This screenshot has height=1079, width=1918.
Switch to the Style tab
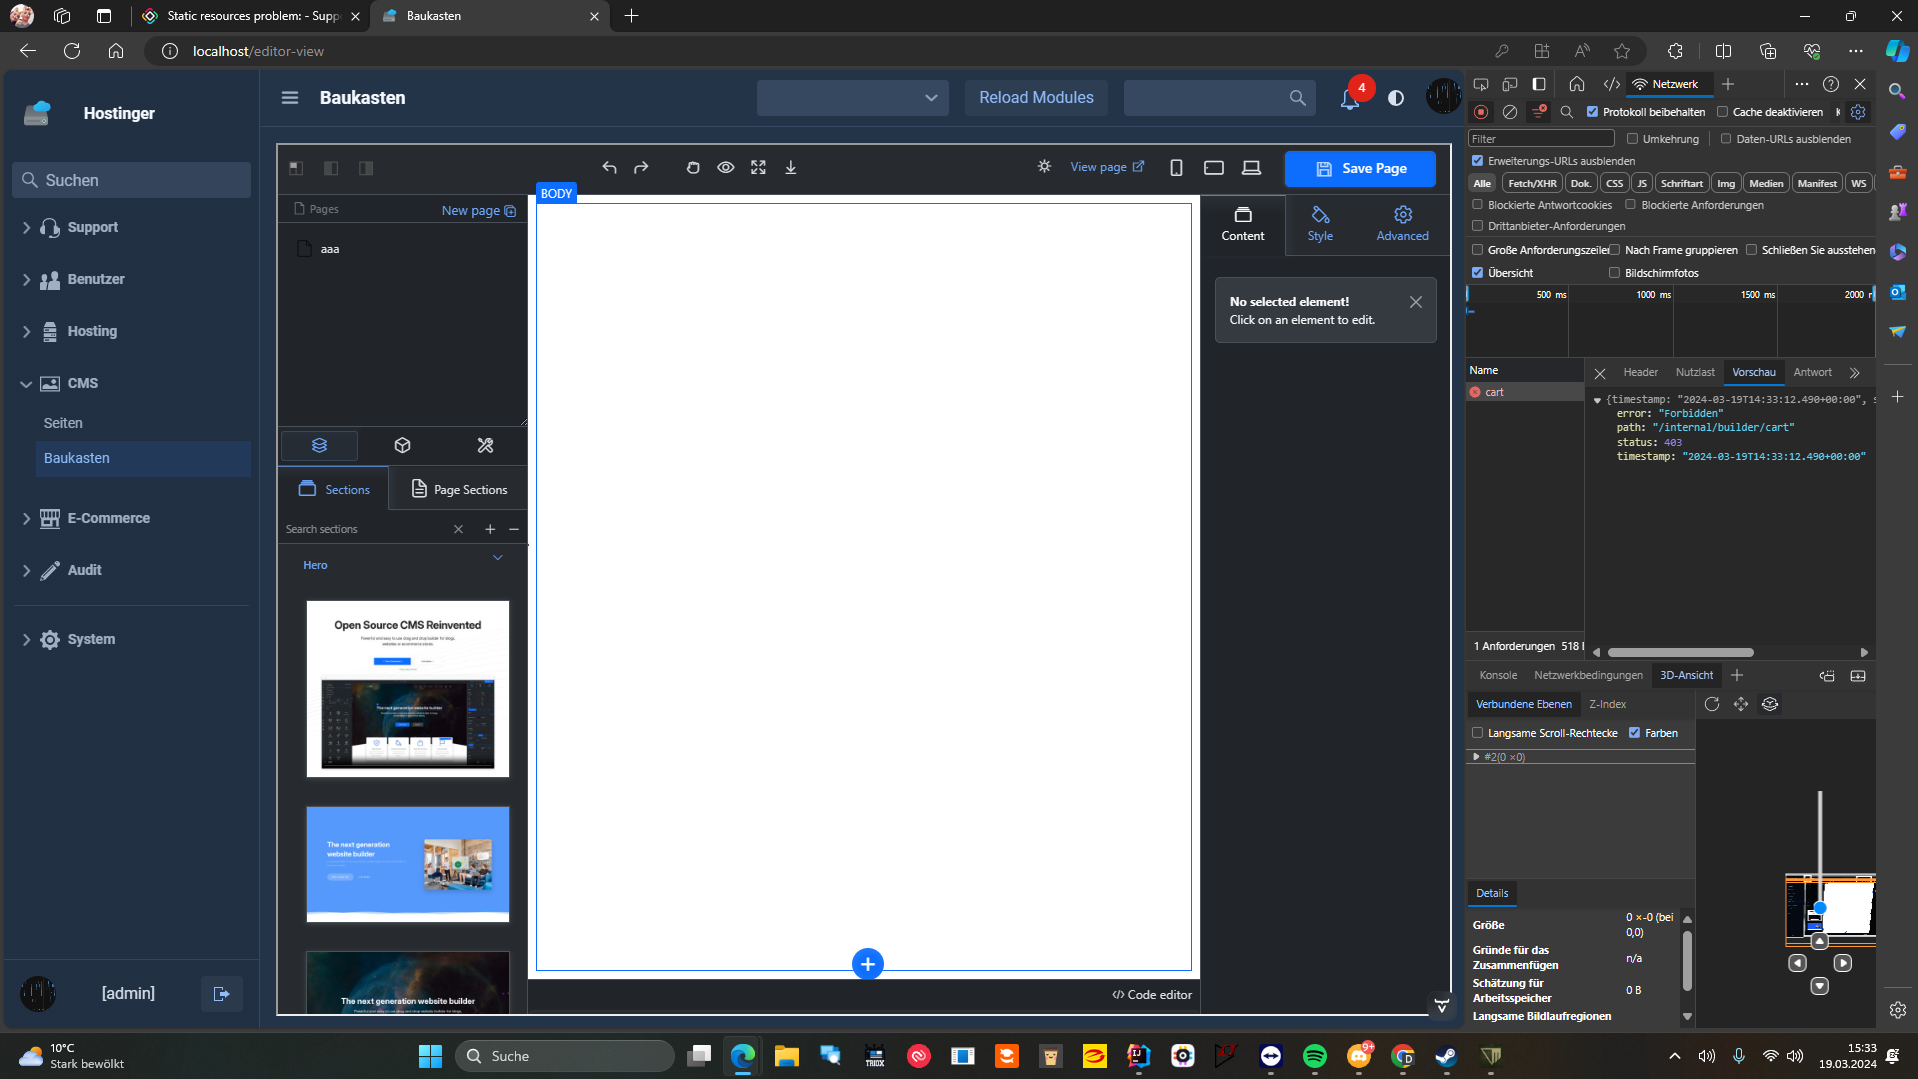(1320, 224)
